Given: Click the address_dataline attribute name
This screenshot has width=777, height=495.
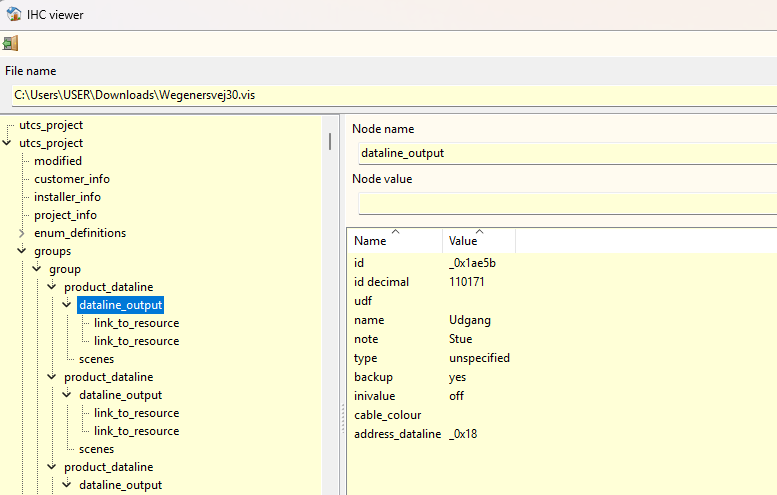Looking at the screenshot, I should pos(397,434).
